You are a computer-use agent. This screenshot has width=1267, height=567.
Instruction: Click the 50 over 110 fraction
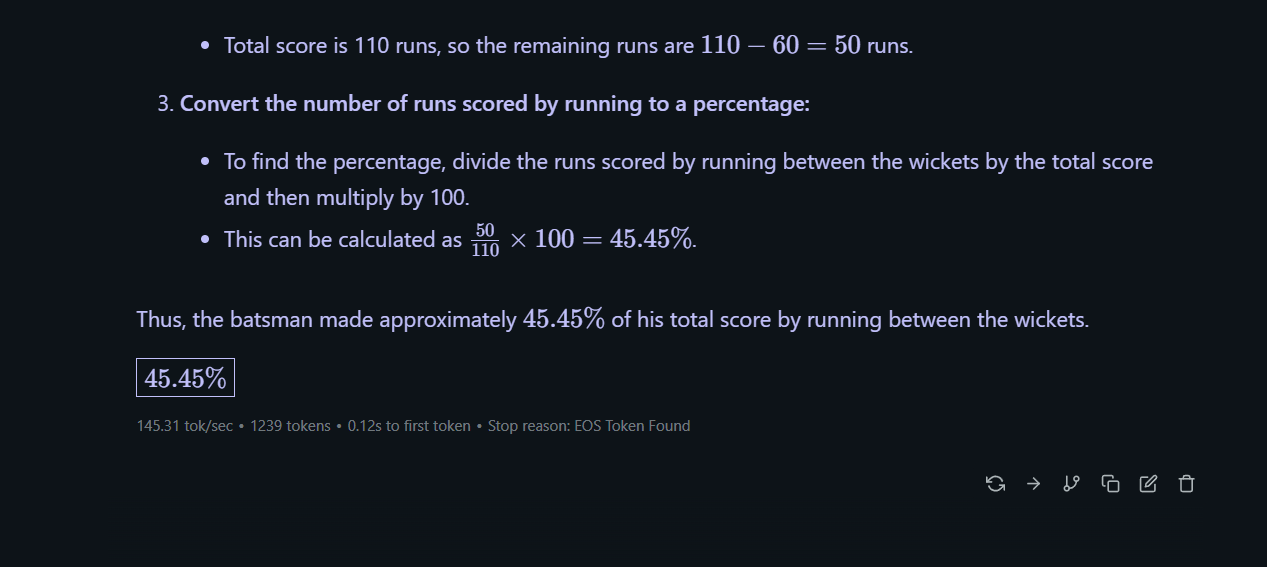point(485,241)
